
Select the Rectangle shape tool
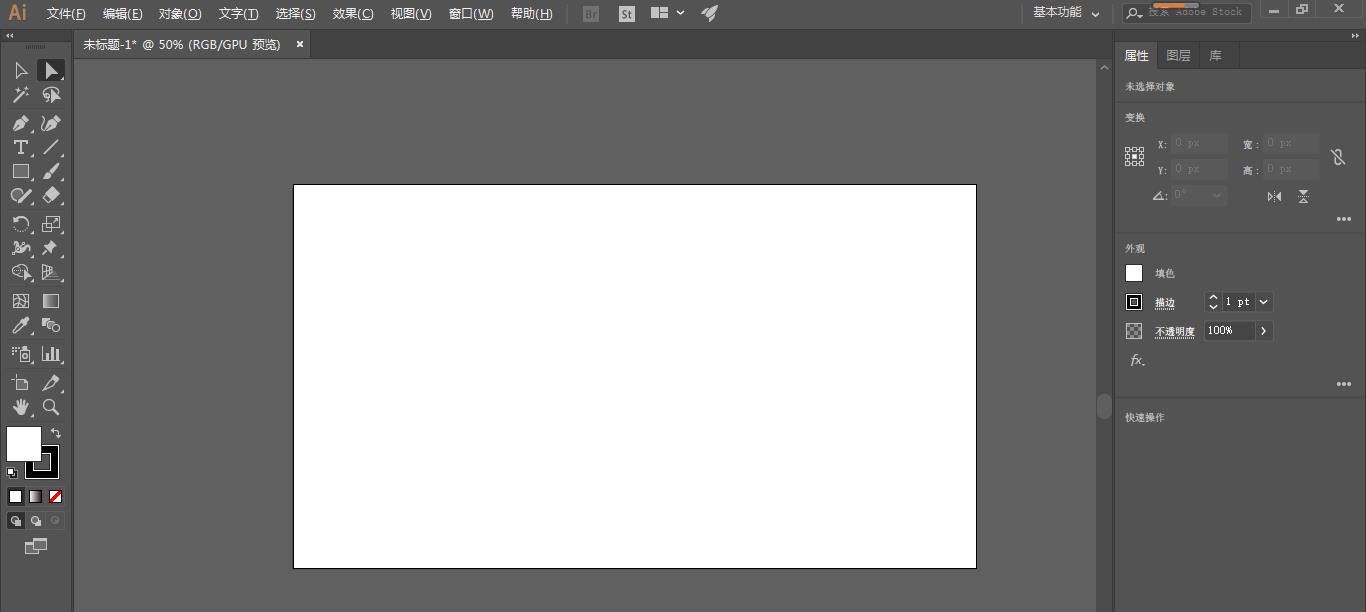tap(20, 171)
